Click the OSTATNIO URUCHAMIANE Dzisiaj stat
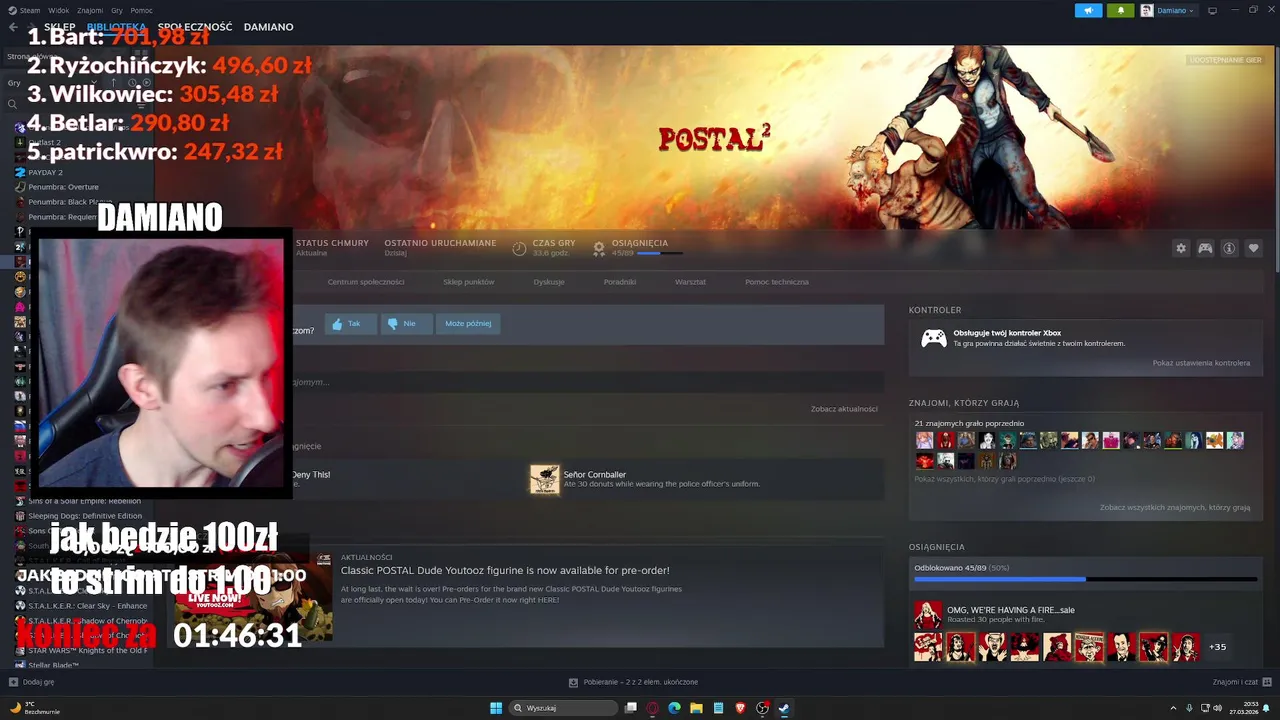 (440, 248)
